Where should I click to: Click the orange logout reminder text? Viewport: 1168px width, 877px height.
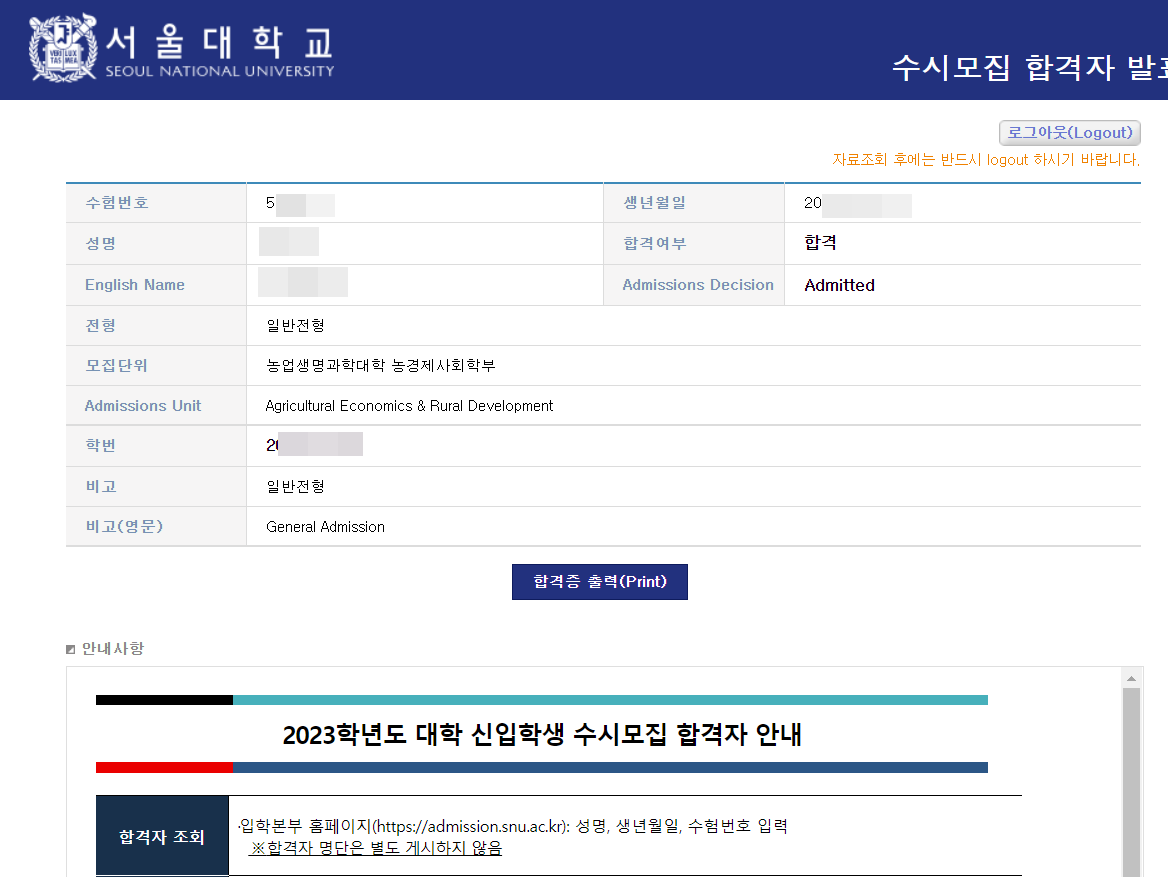(x=986, y=159)
